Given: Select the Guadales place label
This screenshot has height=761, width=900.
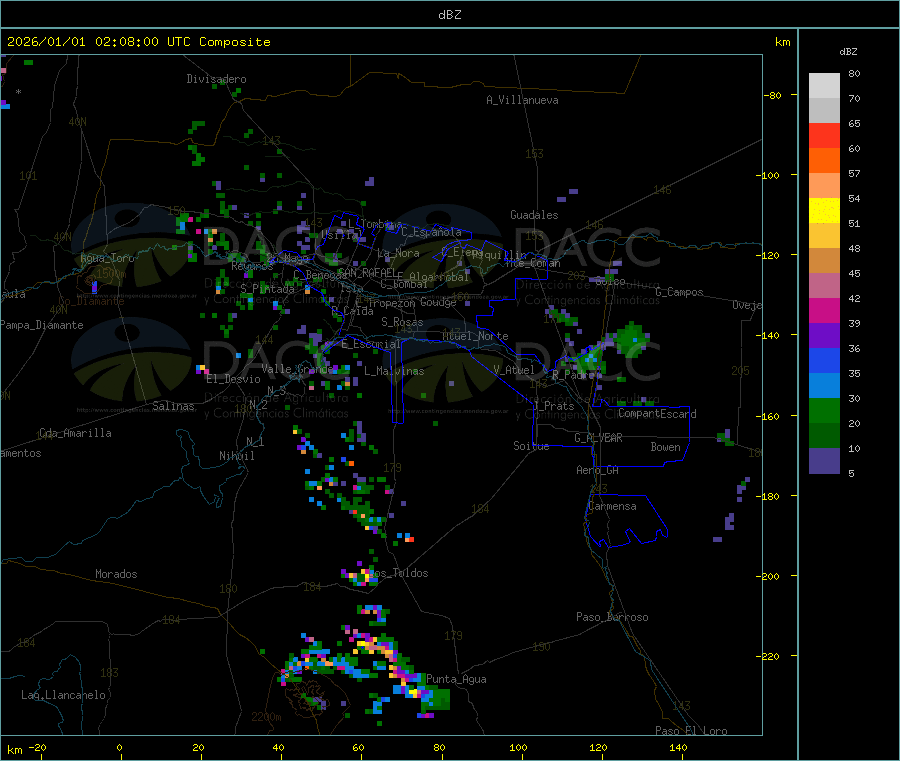Looking at the screenshot, I should point(534,215).
